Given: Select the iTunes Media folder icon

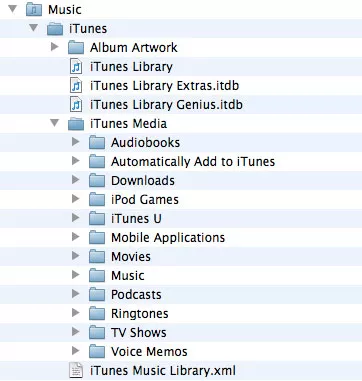Looking at the screenshot, I should point(76,124).
